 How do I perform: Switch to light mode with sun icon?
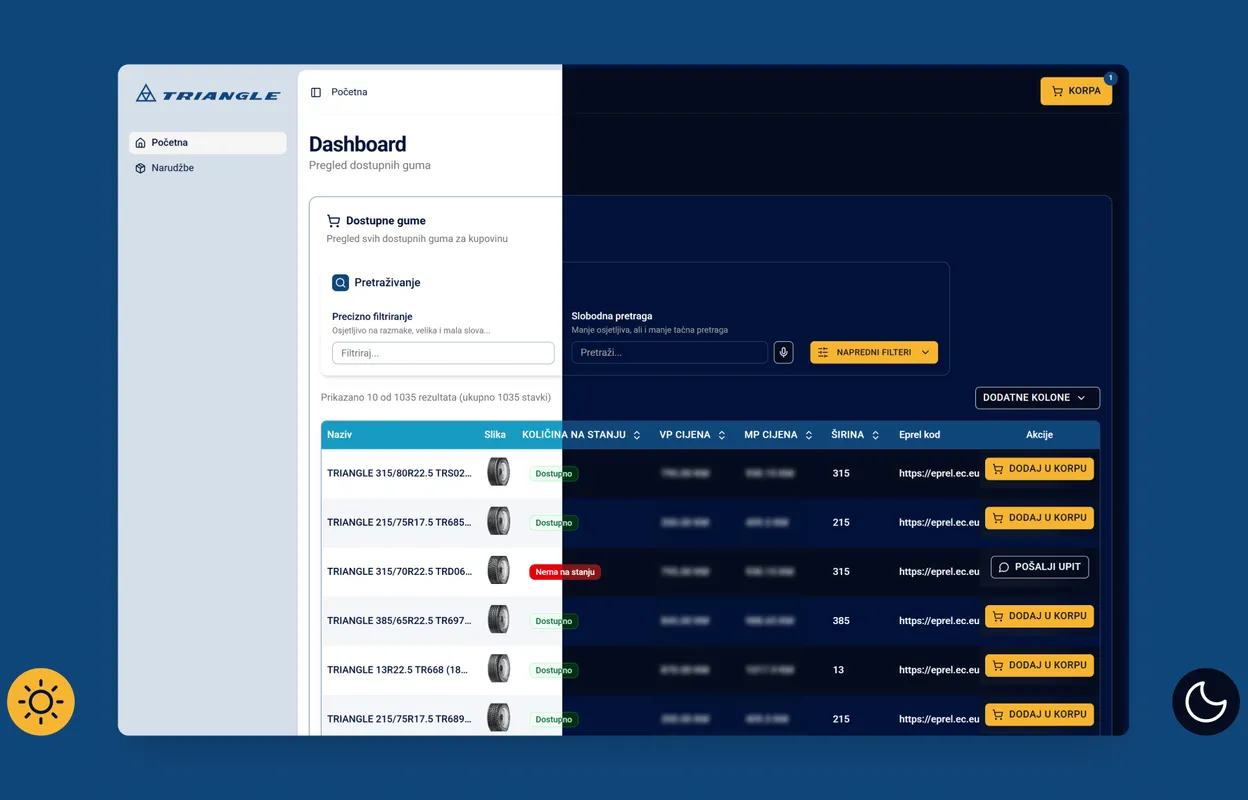click(x=41, y=702)
